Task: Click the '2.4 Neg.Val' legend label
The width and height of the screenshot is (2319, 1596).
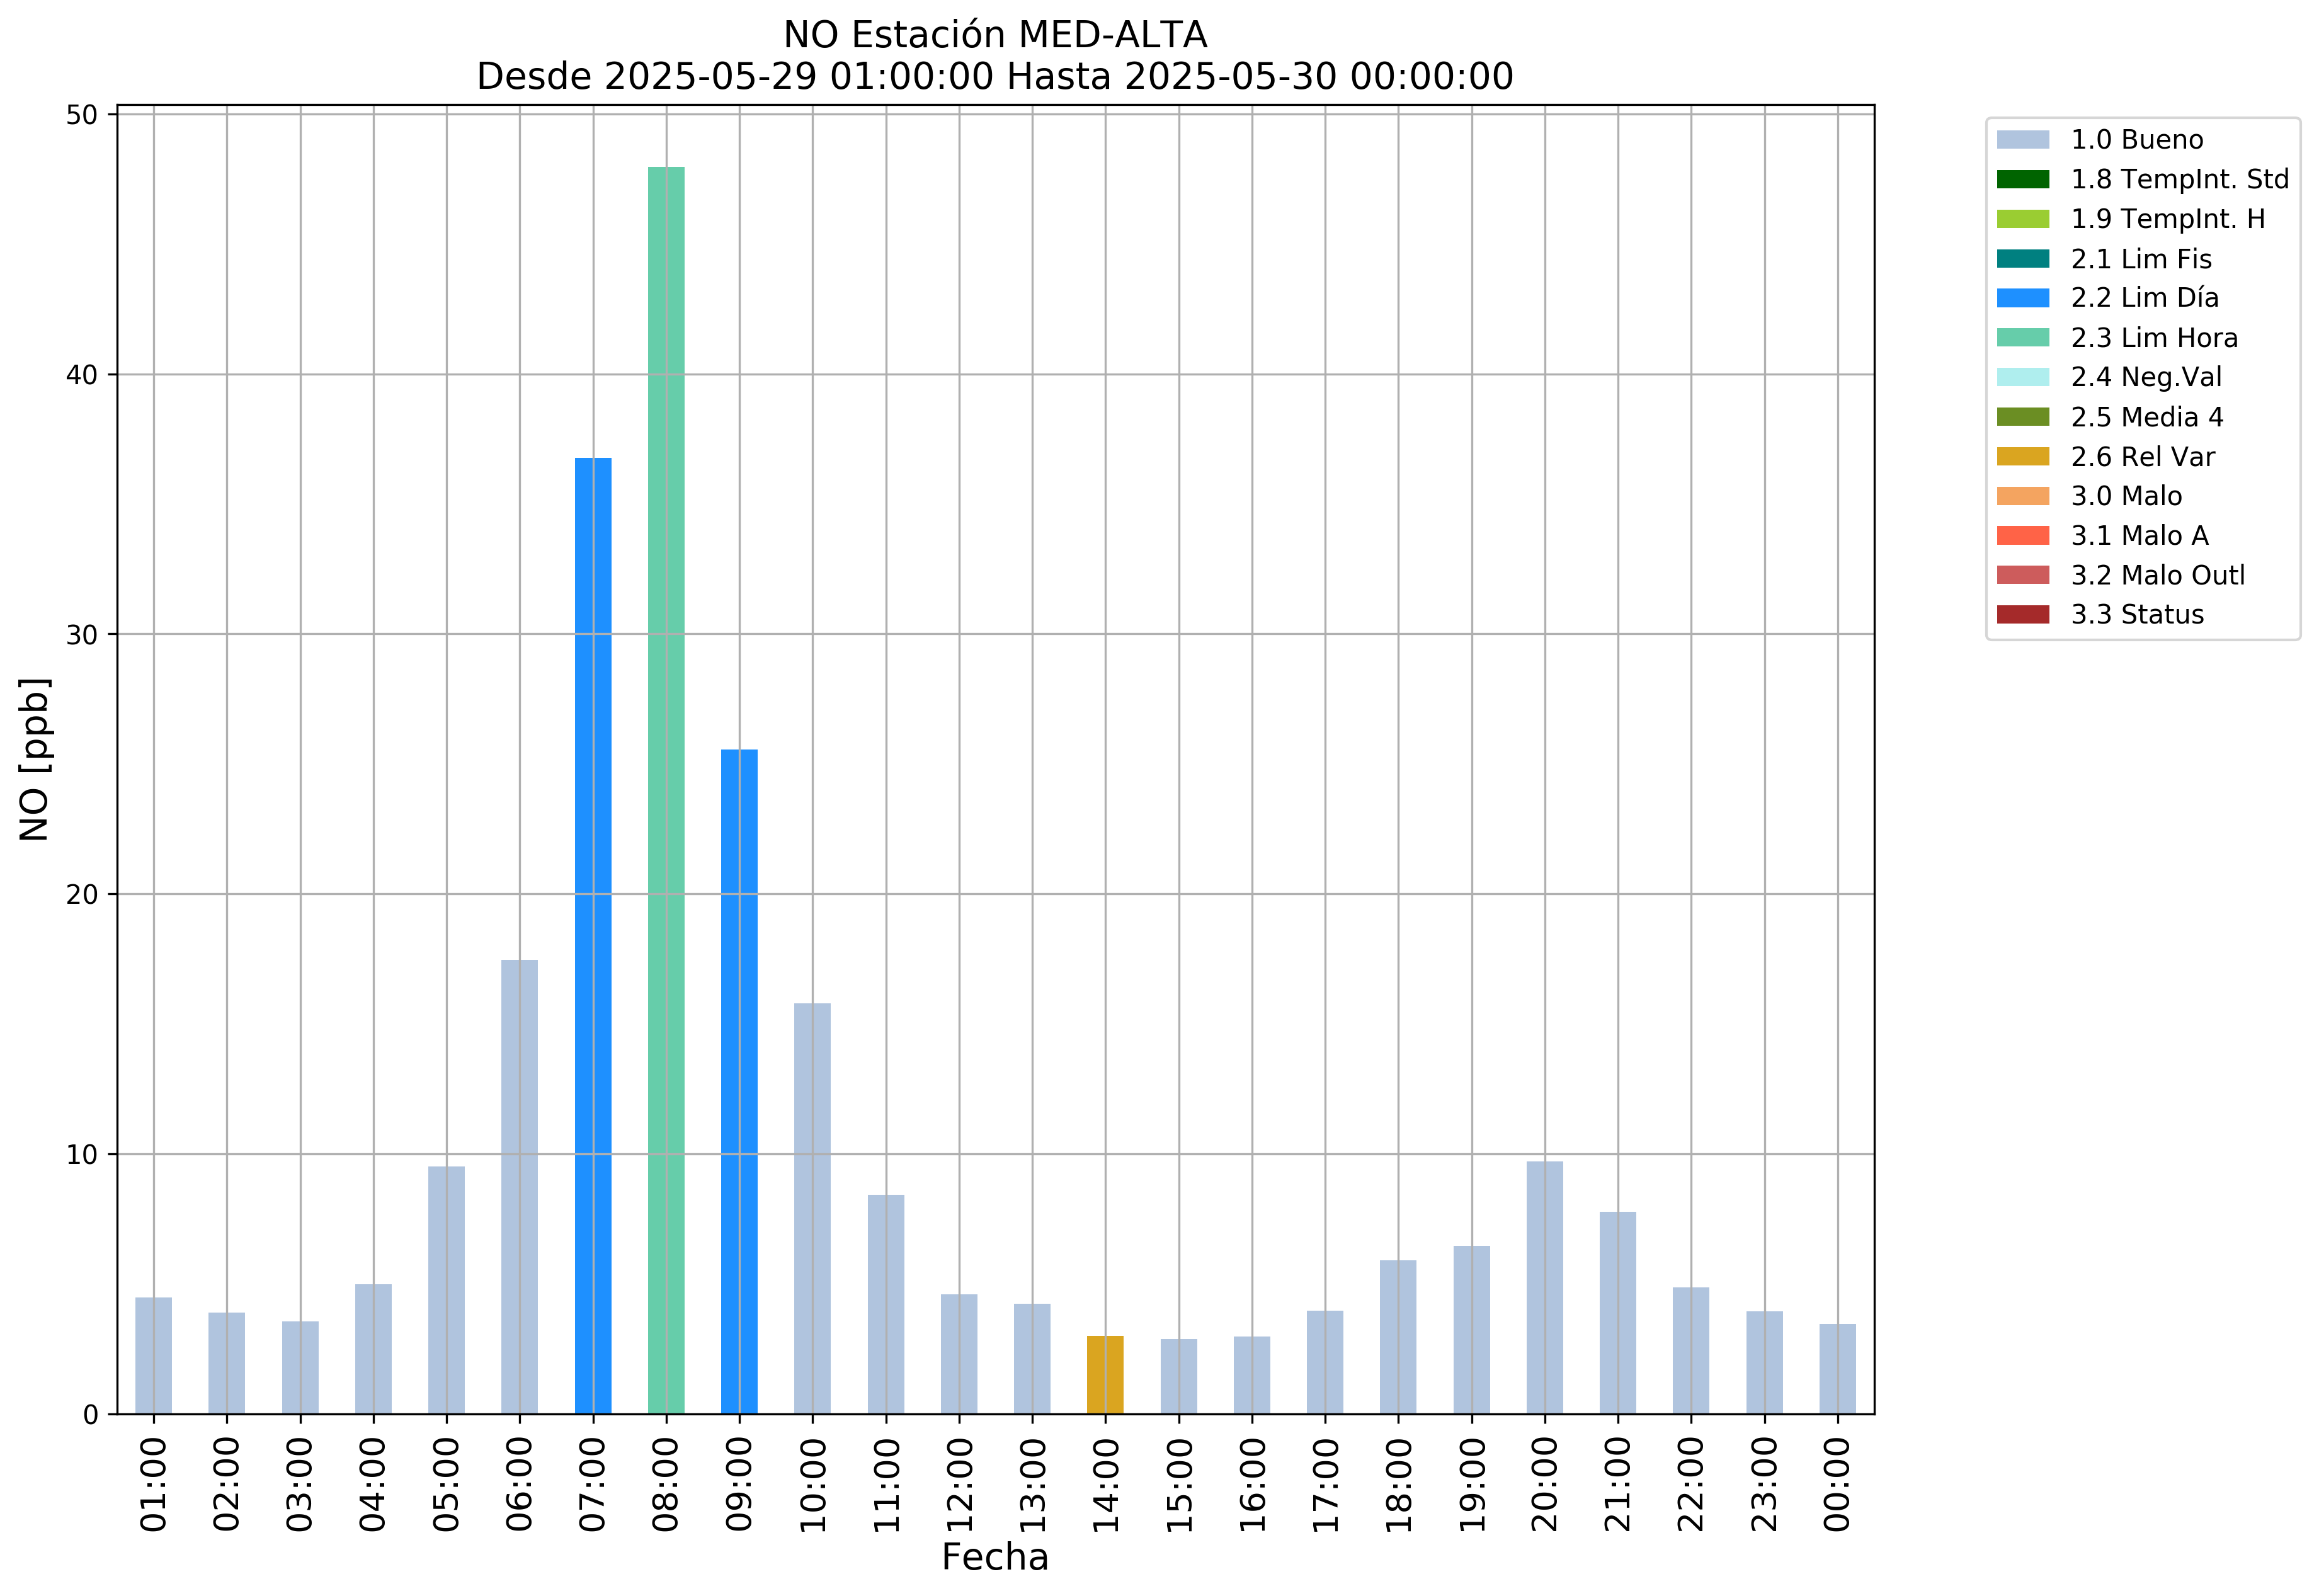Action: click(x=2147, y=377)
